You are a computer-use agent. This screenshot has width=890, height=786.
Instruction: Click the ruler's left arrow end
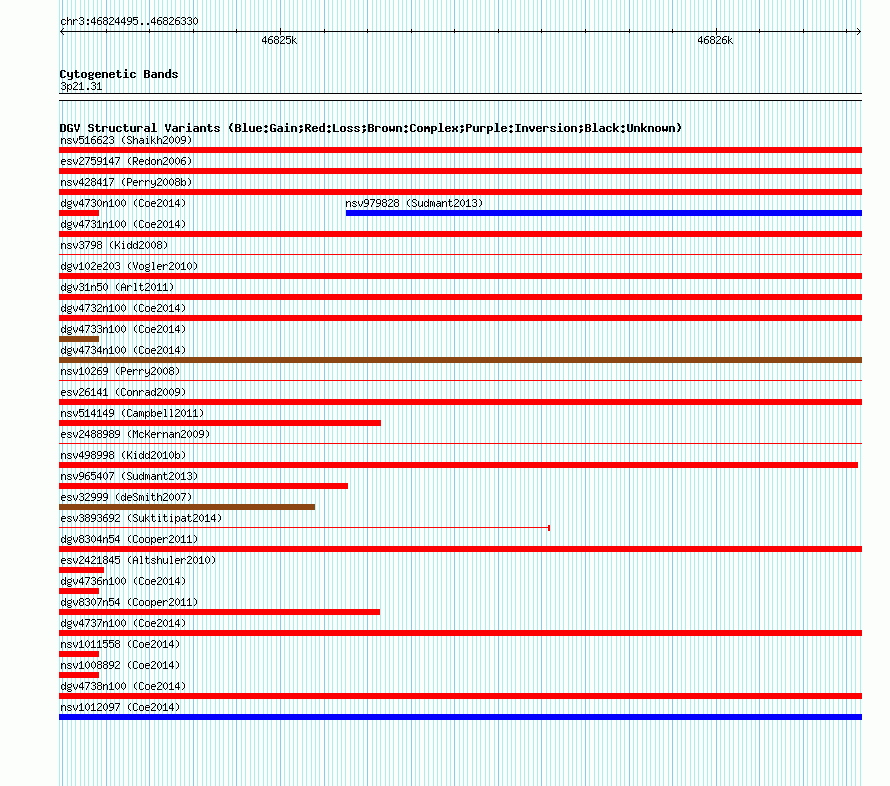62,32
